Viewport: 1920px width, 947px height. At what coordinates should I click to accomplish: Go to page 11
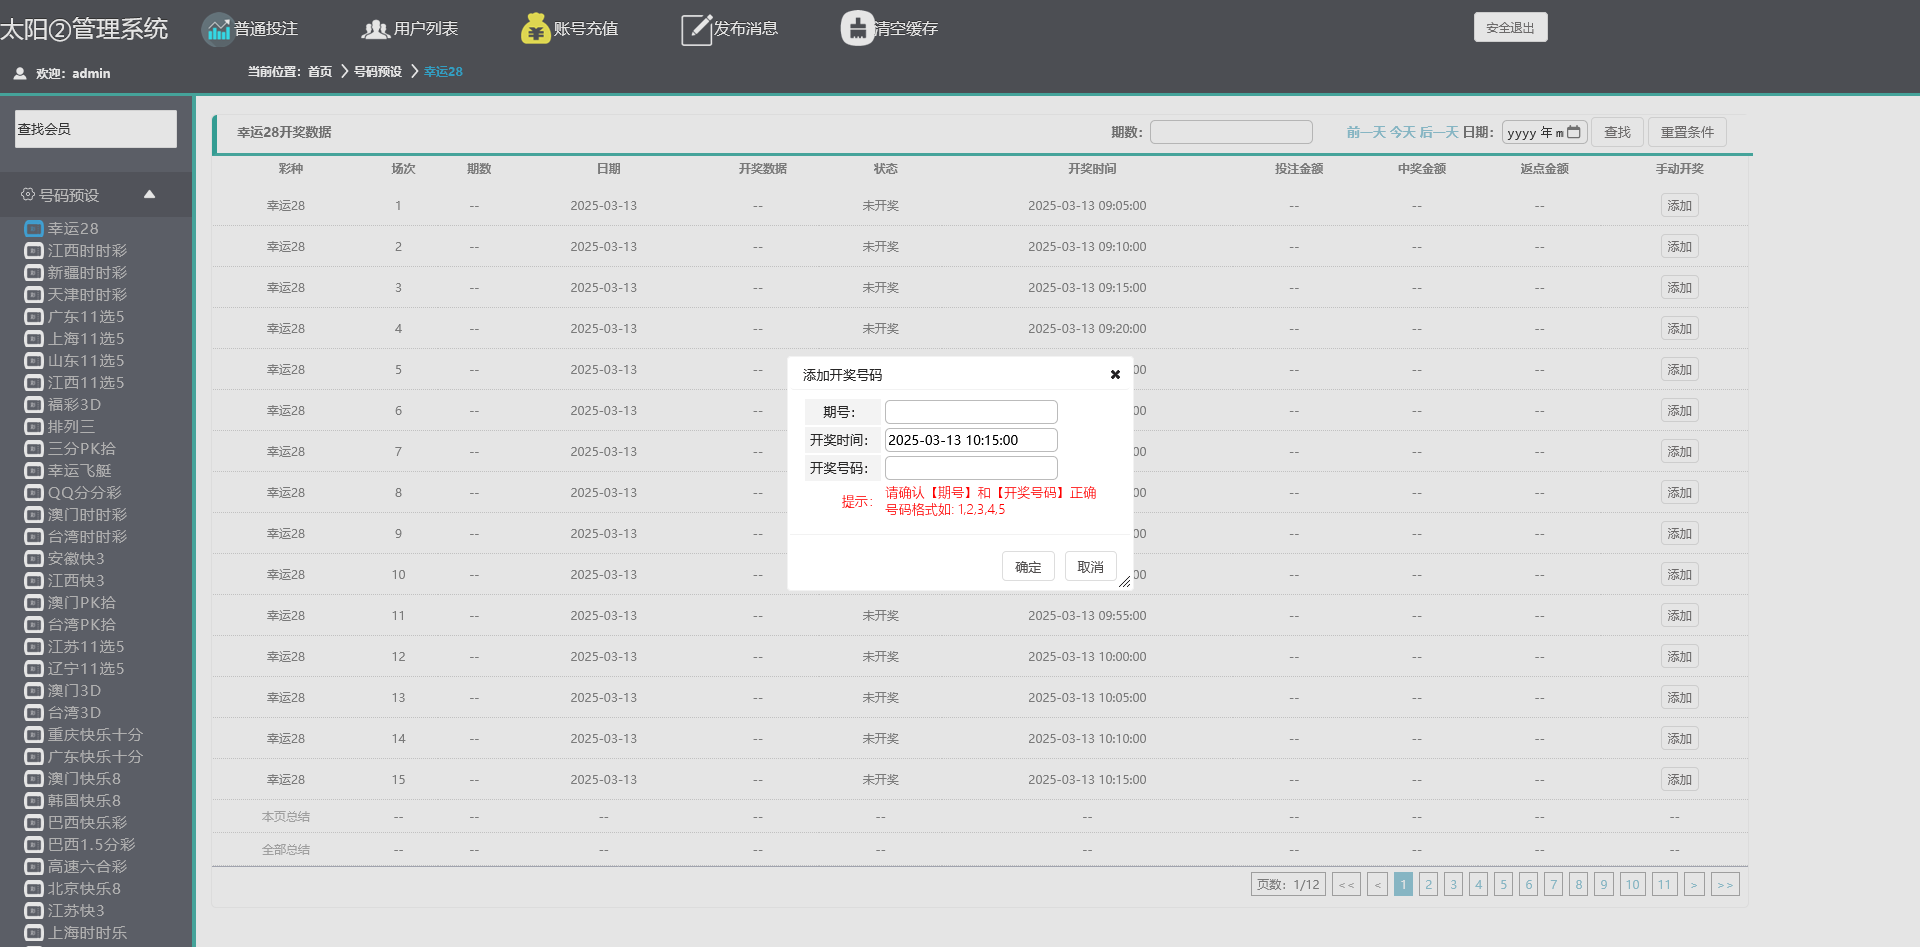point(1664,884)
